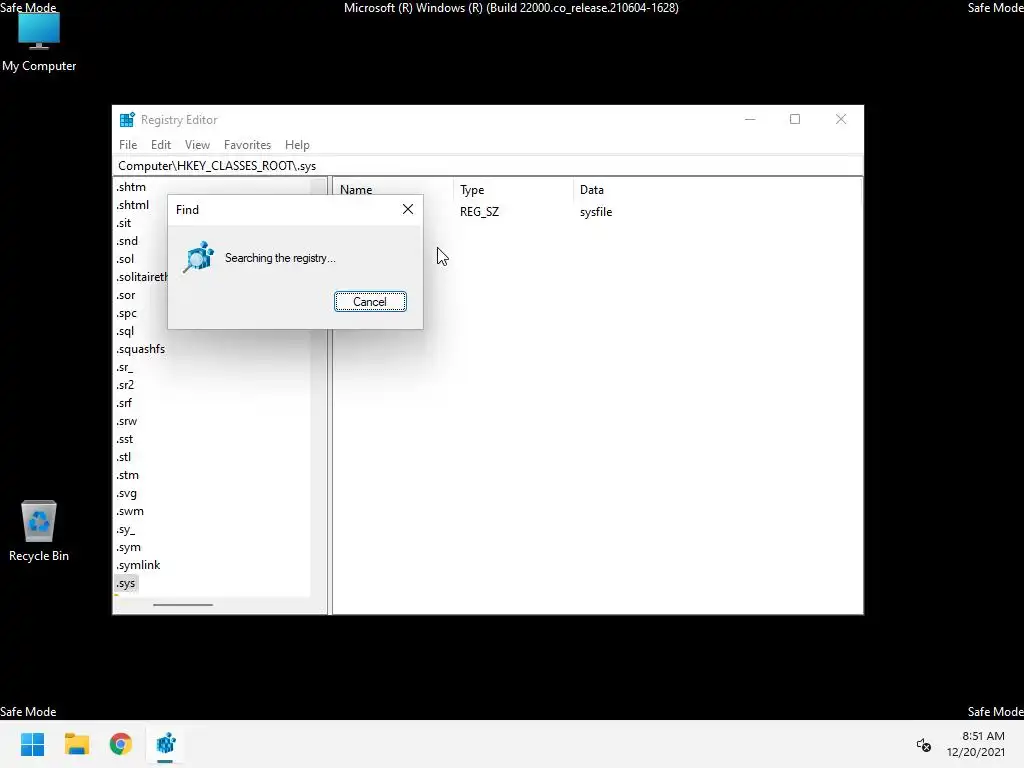The height and width of the screenshot is (768, 1024).
Task: Open the My Computer desktop icon
Action: click(39, 42)
